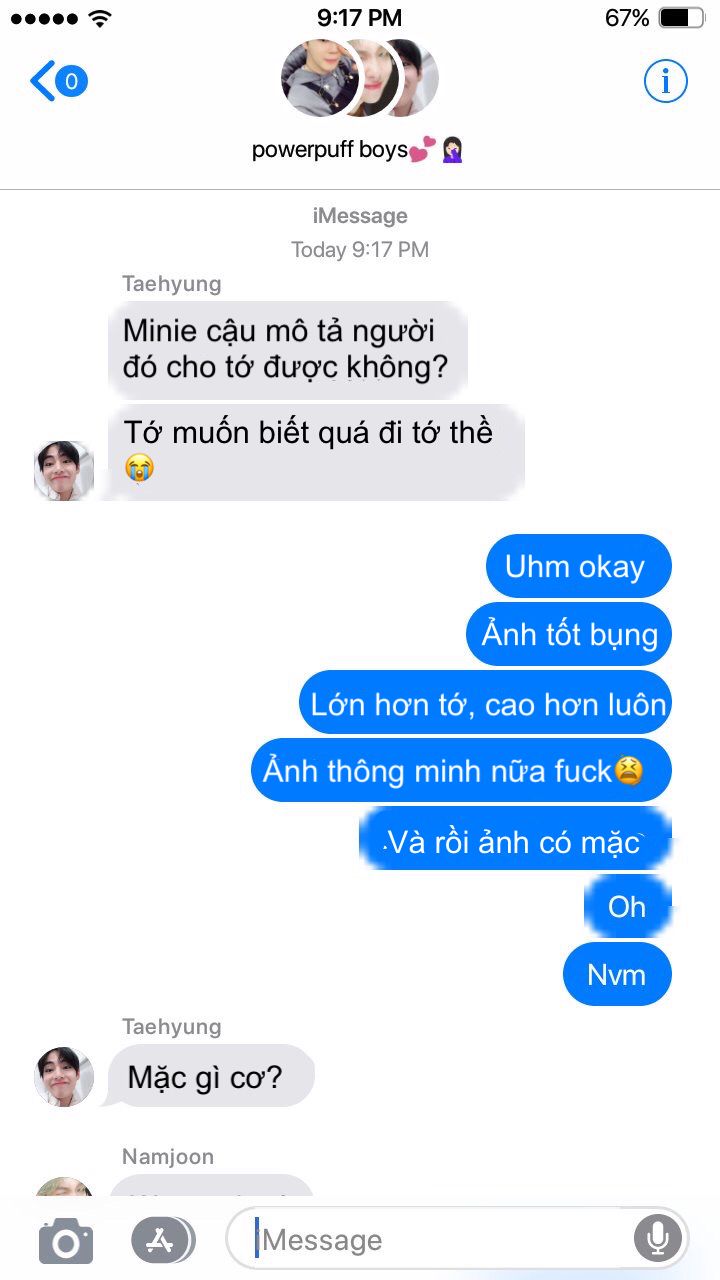Open the powerpuff boys group avatar cluster
The width and height of the screenshot is (720, 1280).
point(360,78)
